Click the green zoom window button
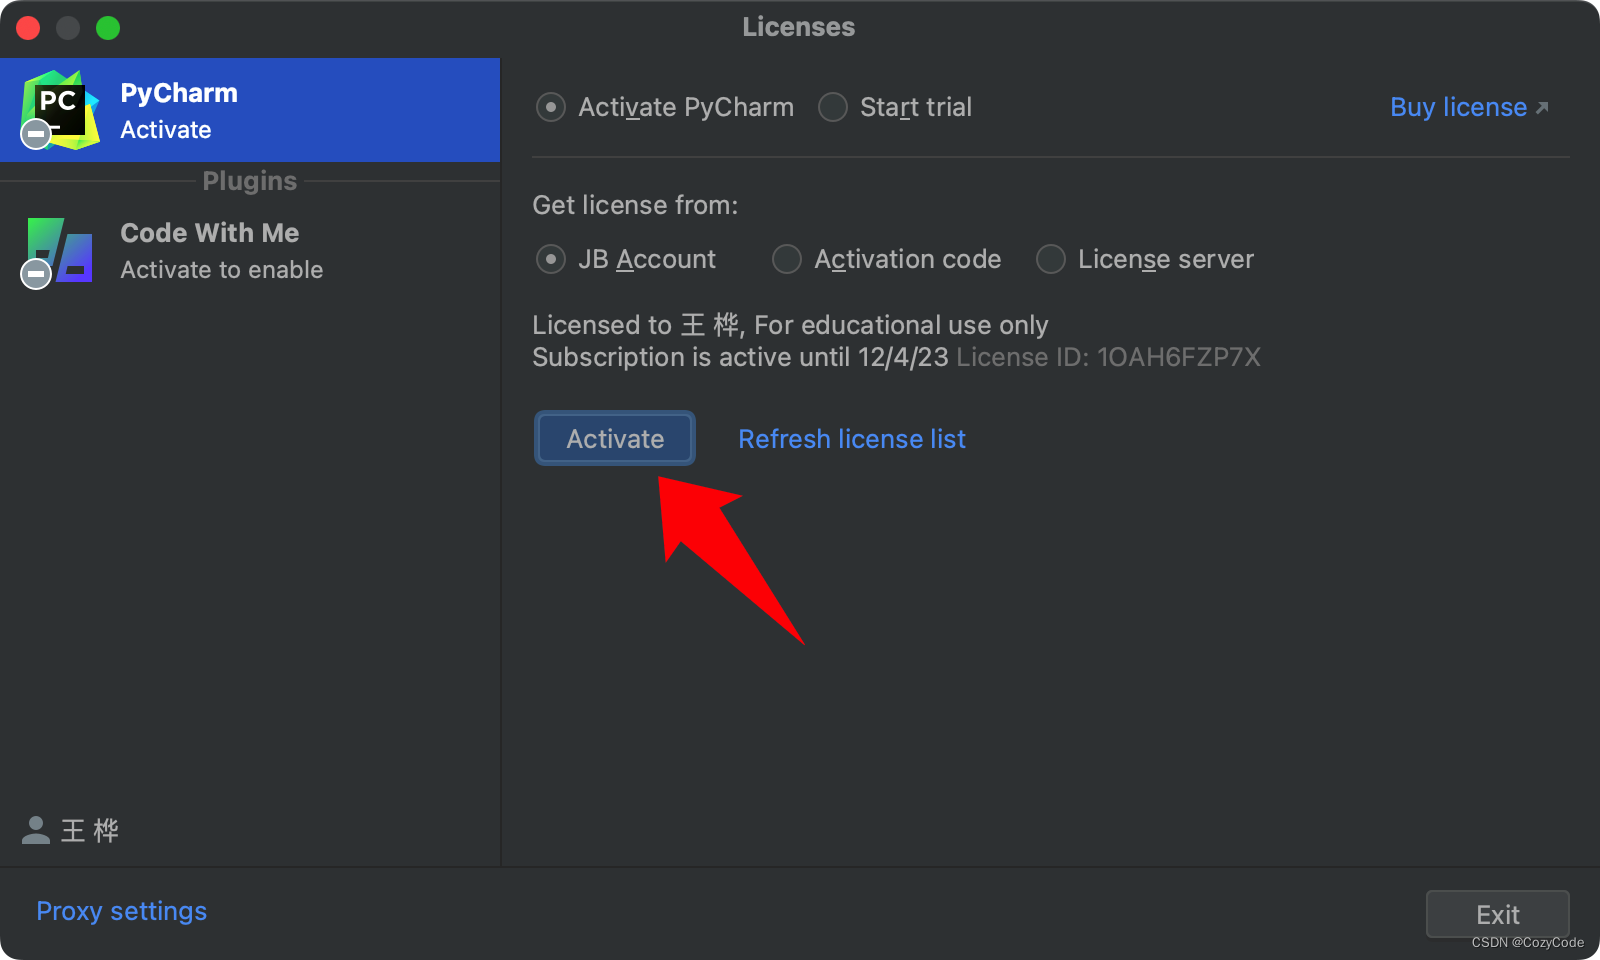The height and width of the screenshot is (960, 1600). click(x=108, y=28)
